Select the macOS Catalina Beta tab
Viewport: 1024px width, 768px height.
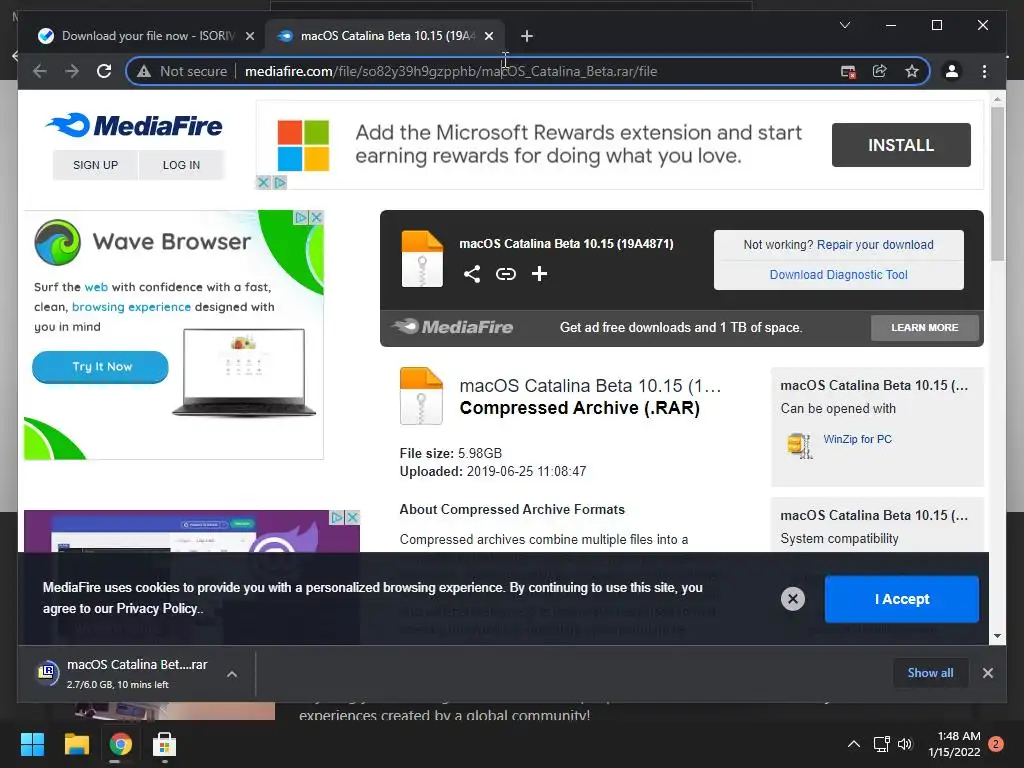click(x=385, y=36)
